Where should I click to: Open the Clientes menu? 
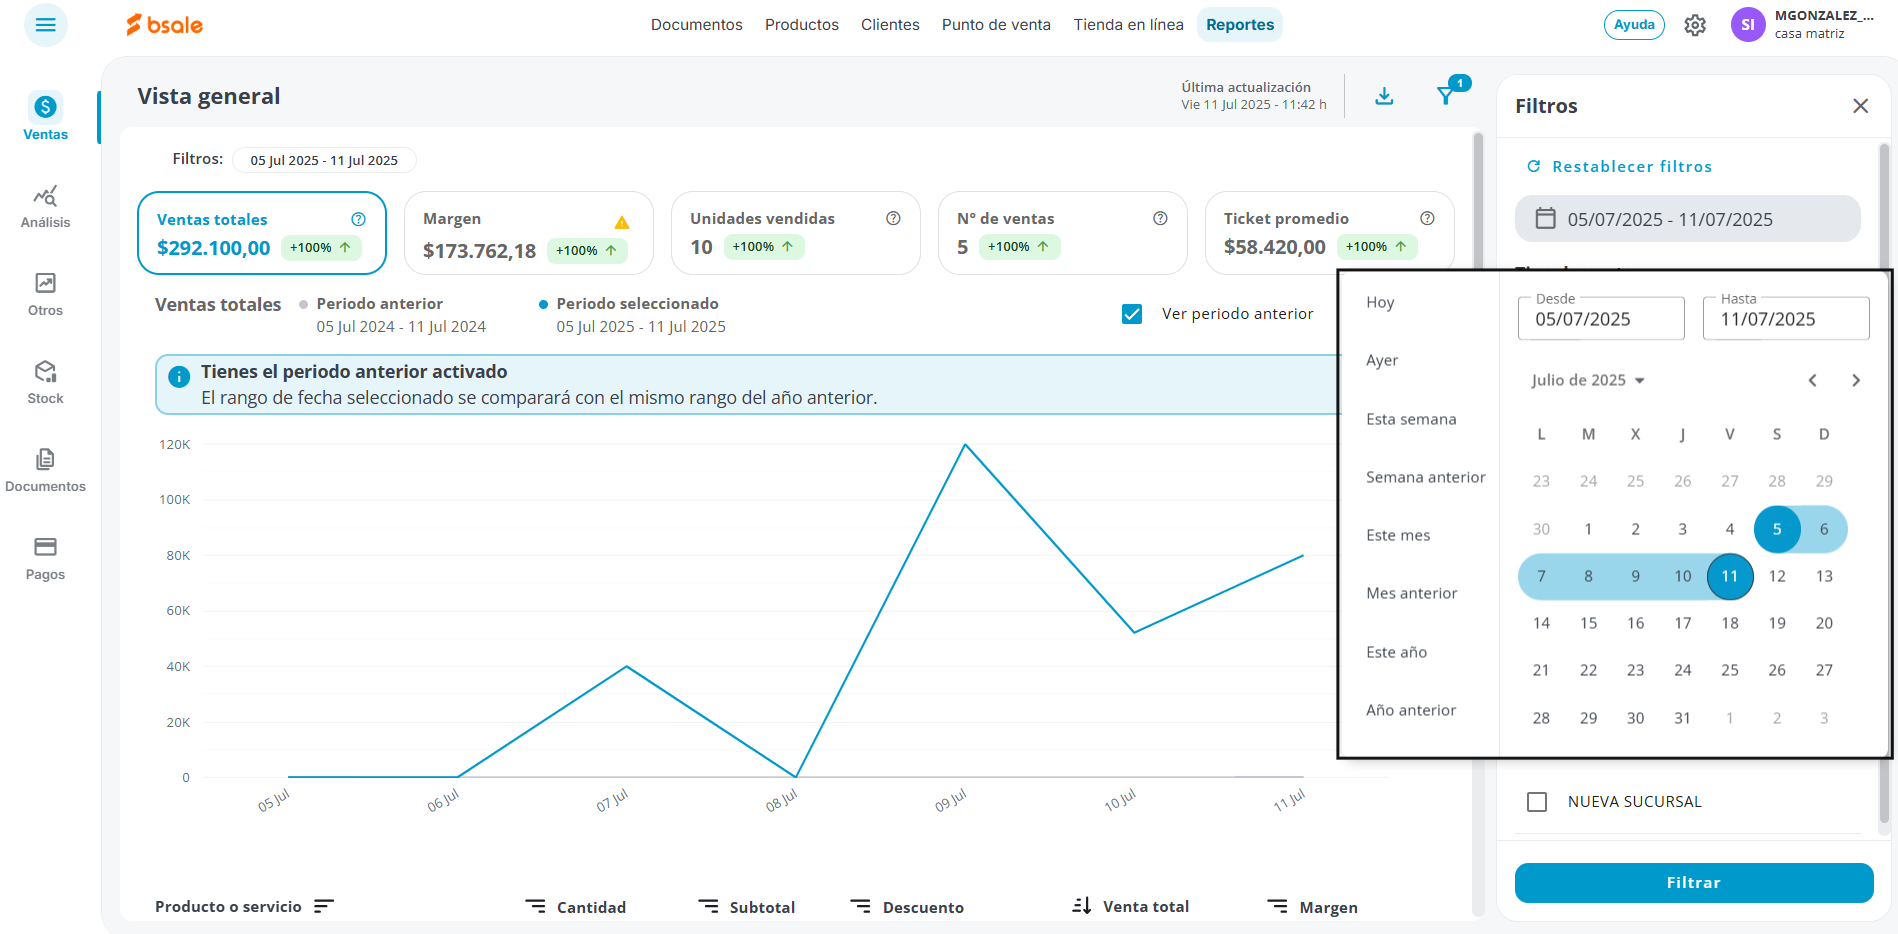[890, 25]
